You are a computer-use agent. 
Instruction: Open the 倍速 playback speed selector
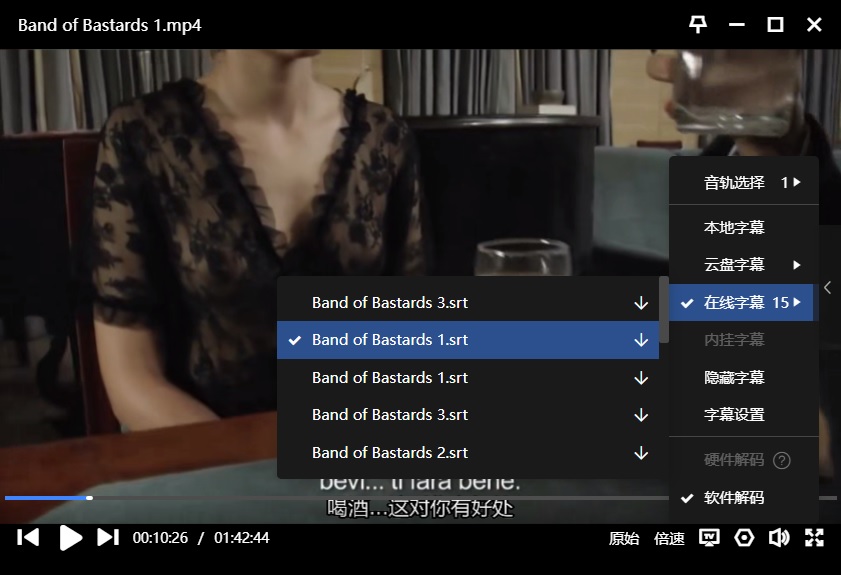(x=669, y=539)
